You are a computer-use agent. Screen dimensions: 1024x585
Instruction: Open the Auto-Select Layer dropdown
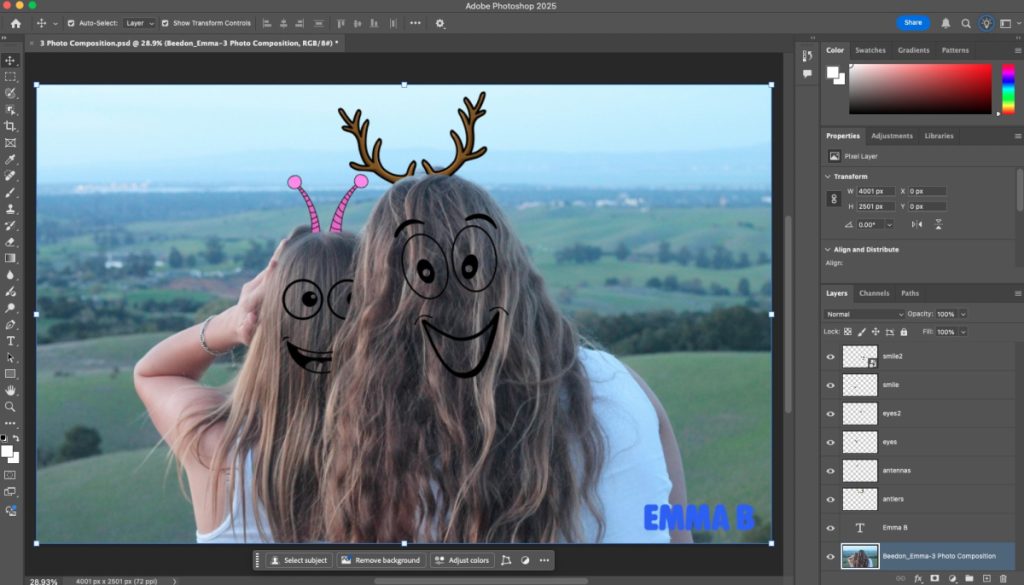tap(140, 23)
